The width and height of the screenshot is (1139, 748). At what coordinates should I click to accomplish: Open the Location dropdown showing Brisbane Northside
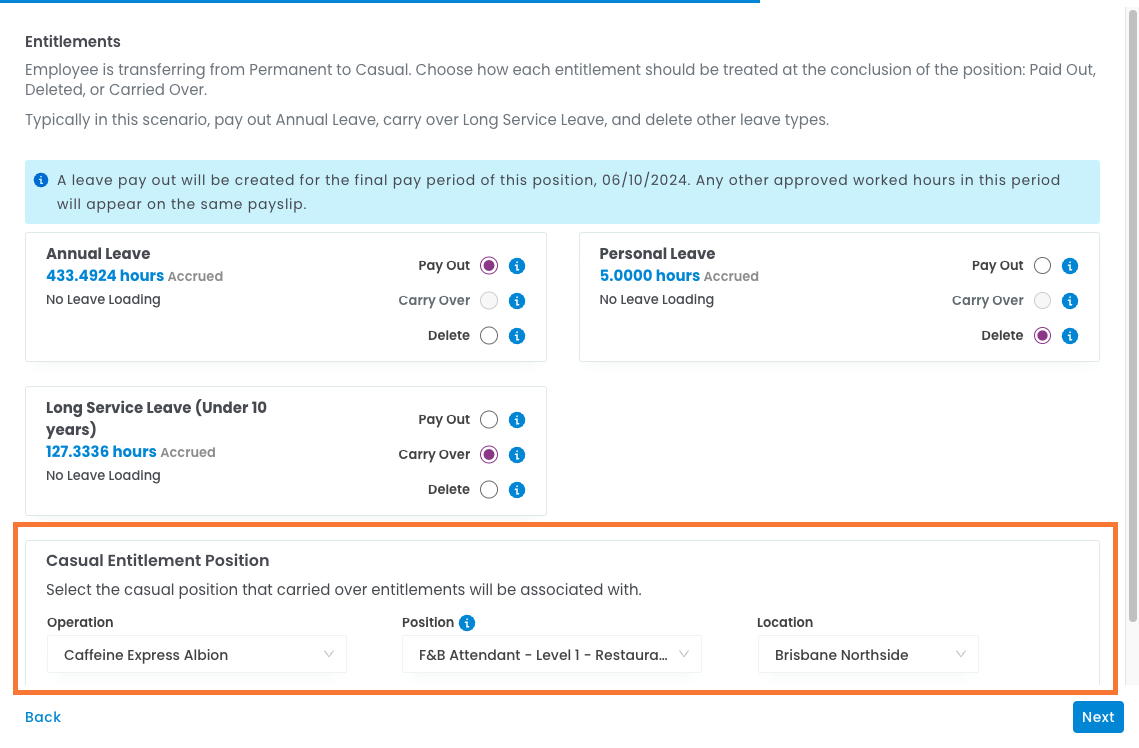[867, 655]
